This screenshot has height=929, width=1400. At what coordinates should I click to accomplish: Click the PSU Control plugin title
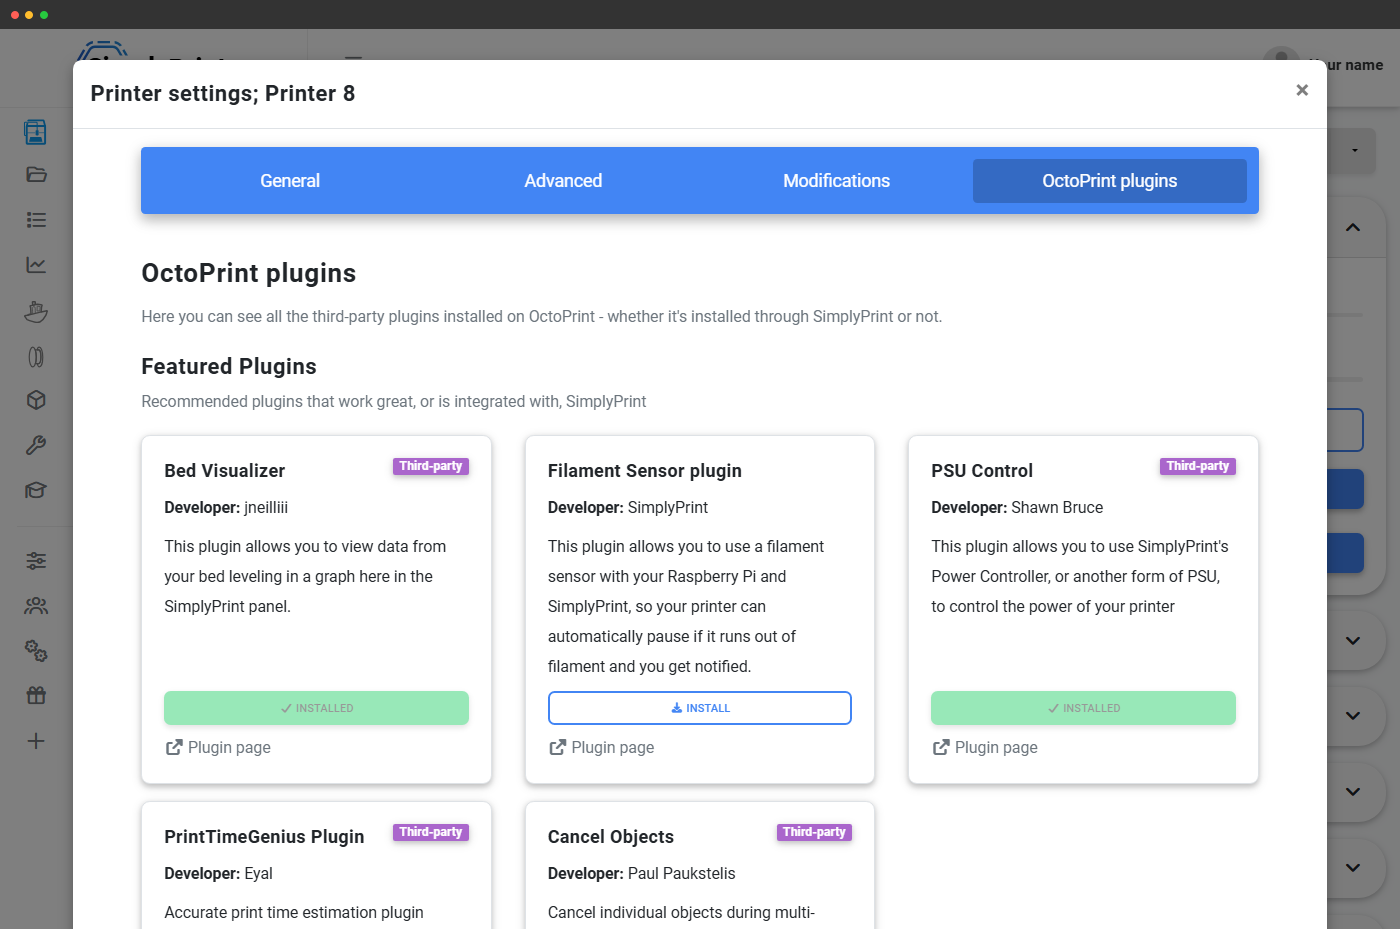tap(982, 471)
